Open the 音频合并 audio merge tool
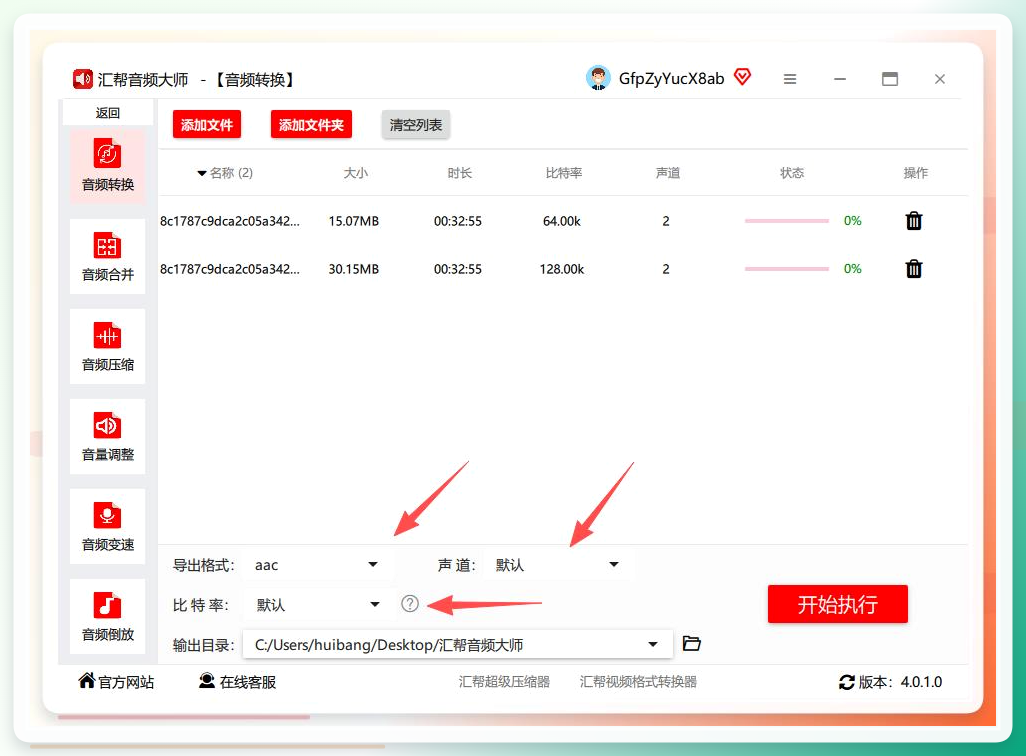The height and width of the screenshot is (756, 1026). [107, 257]
